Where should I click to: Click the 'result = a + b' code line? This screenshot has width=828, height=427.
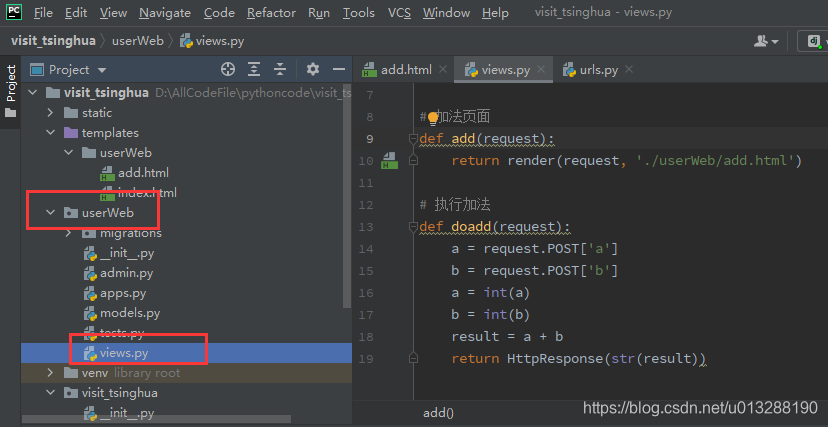[507, 337]
